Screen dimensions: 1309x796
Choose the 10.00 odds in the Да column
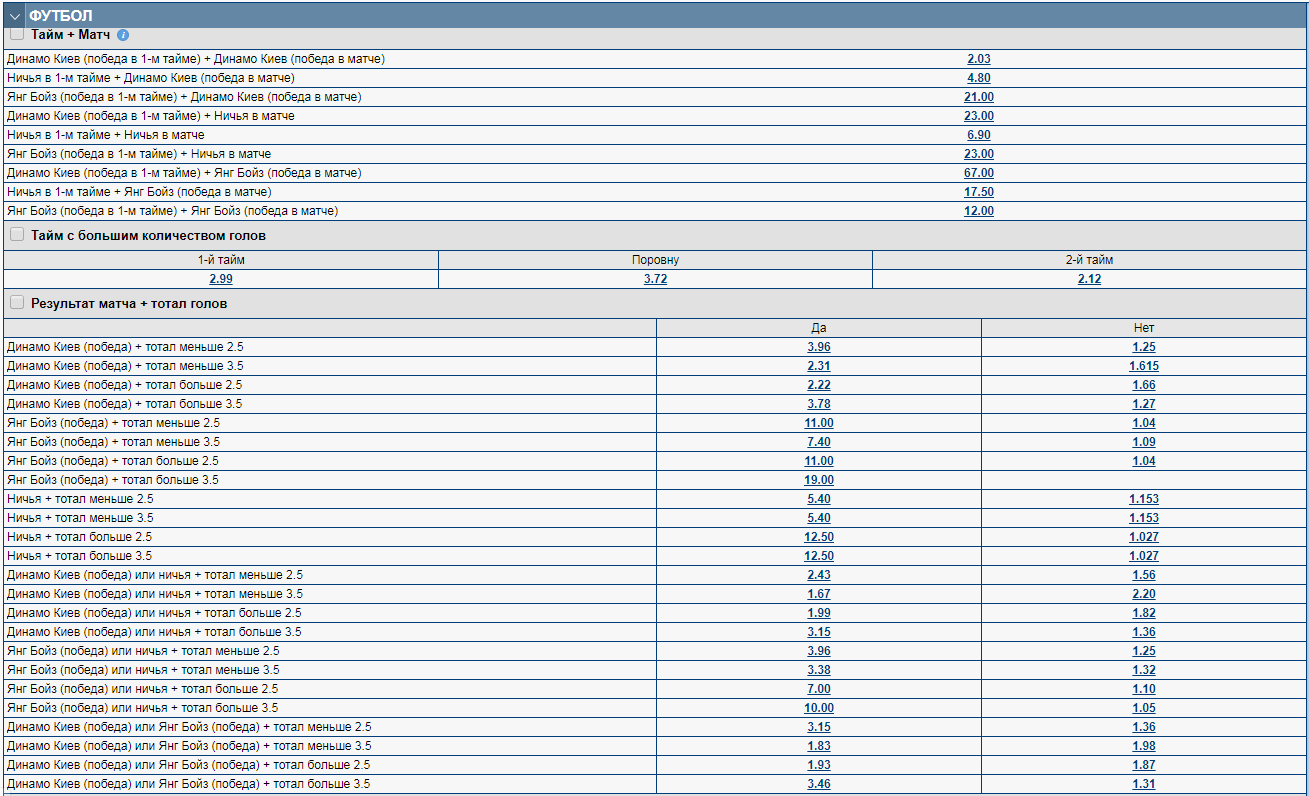[819, 708]
